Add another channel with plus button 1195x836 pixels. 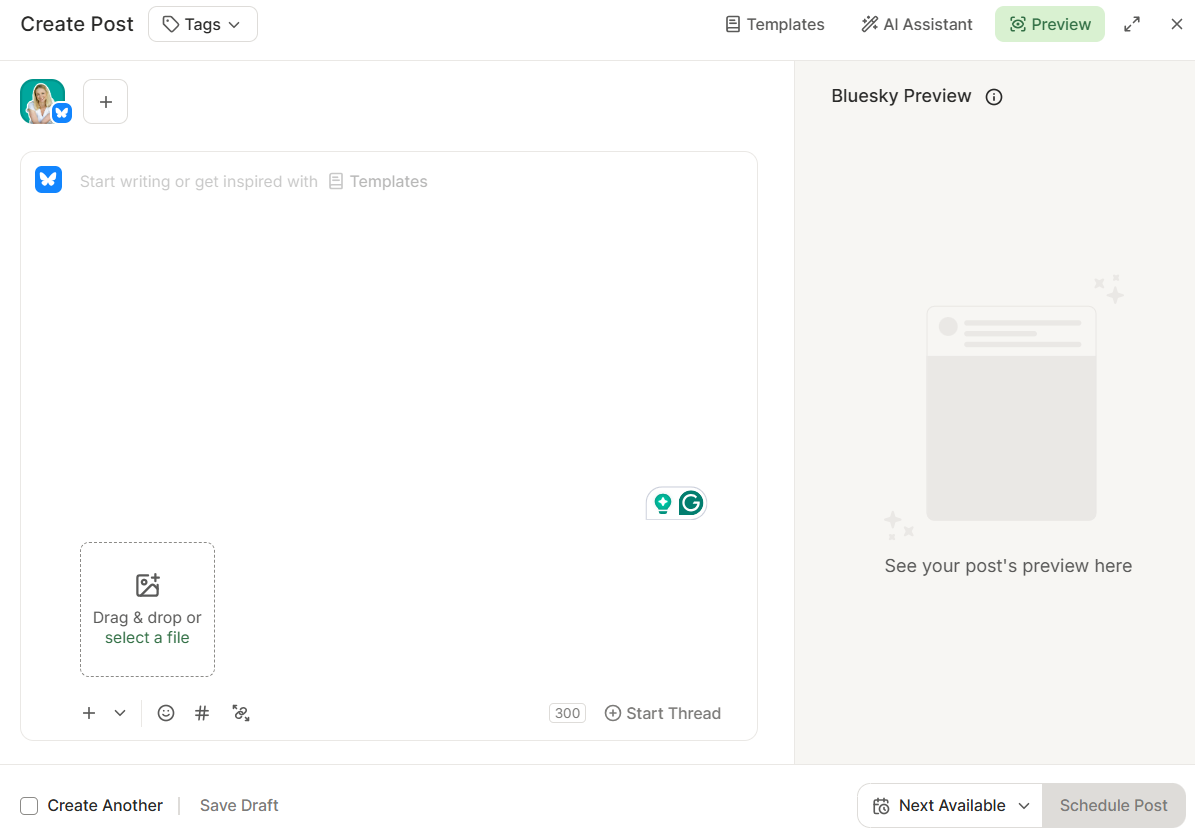[105, 101]
